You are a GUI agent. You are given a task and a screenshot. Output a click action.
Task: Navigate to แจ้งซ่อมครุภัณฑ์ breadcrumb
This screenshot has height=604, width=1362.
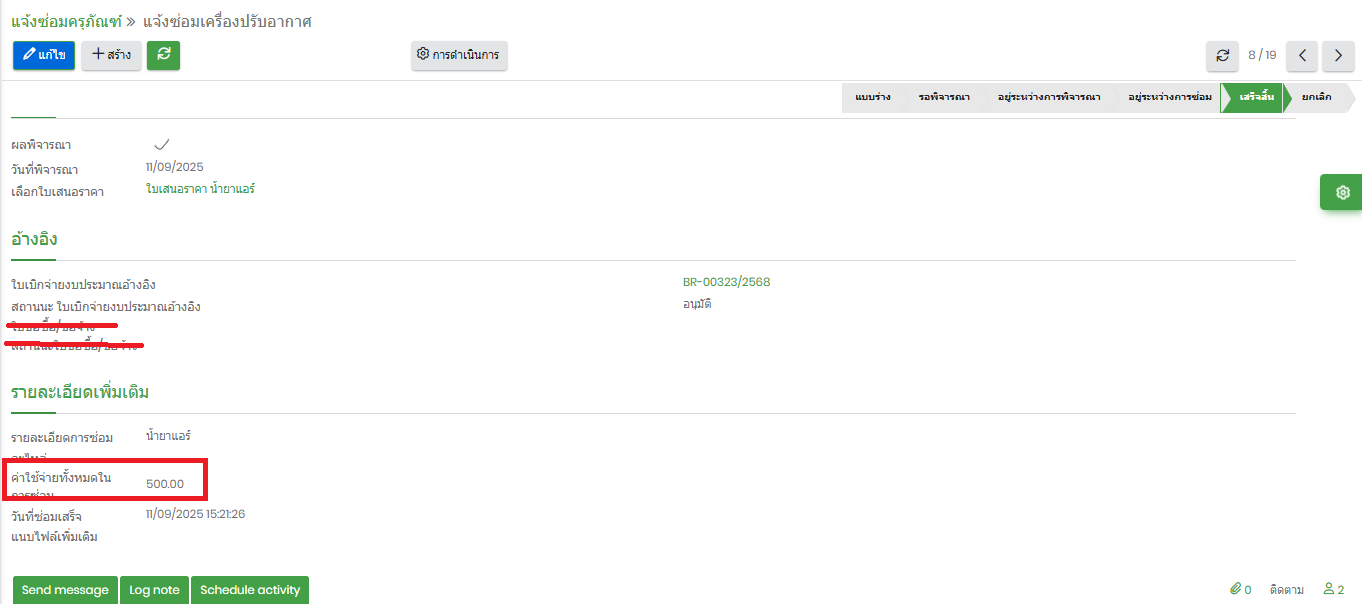pos(66,21)
